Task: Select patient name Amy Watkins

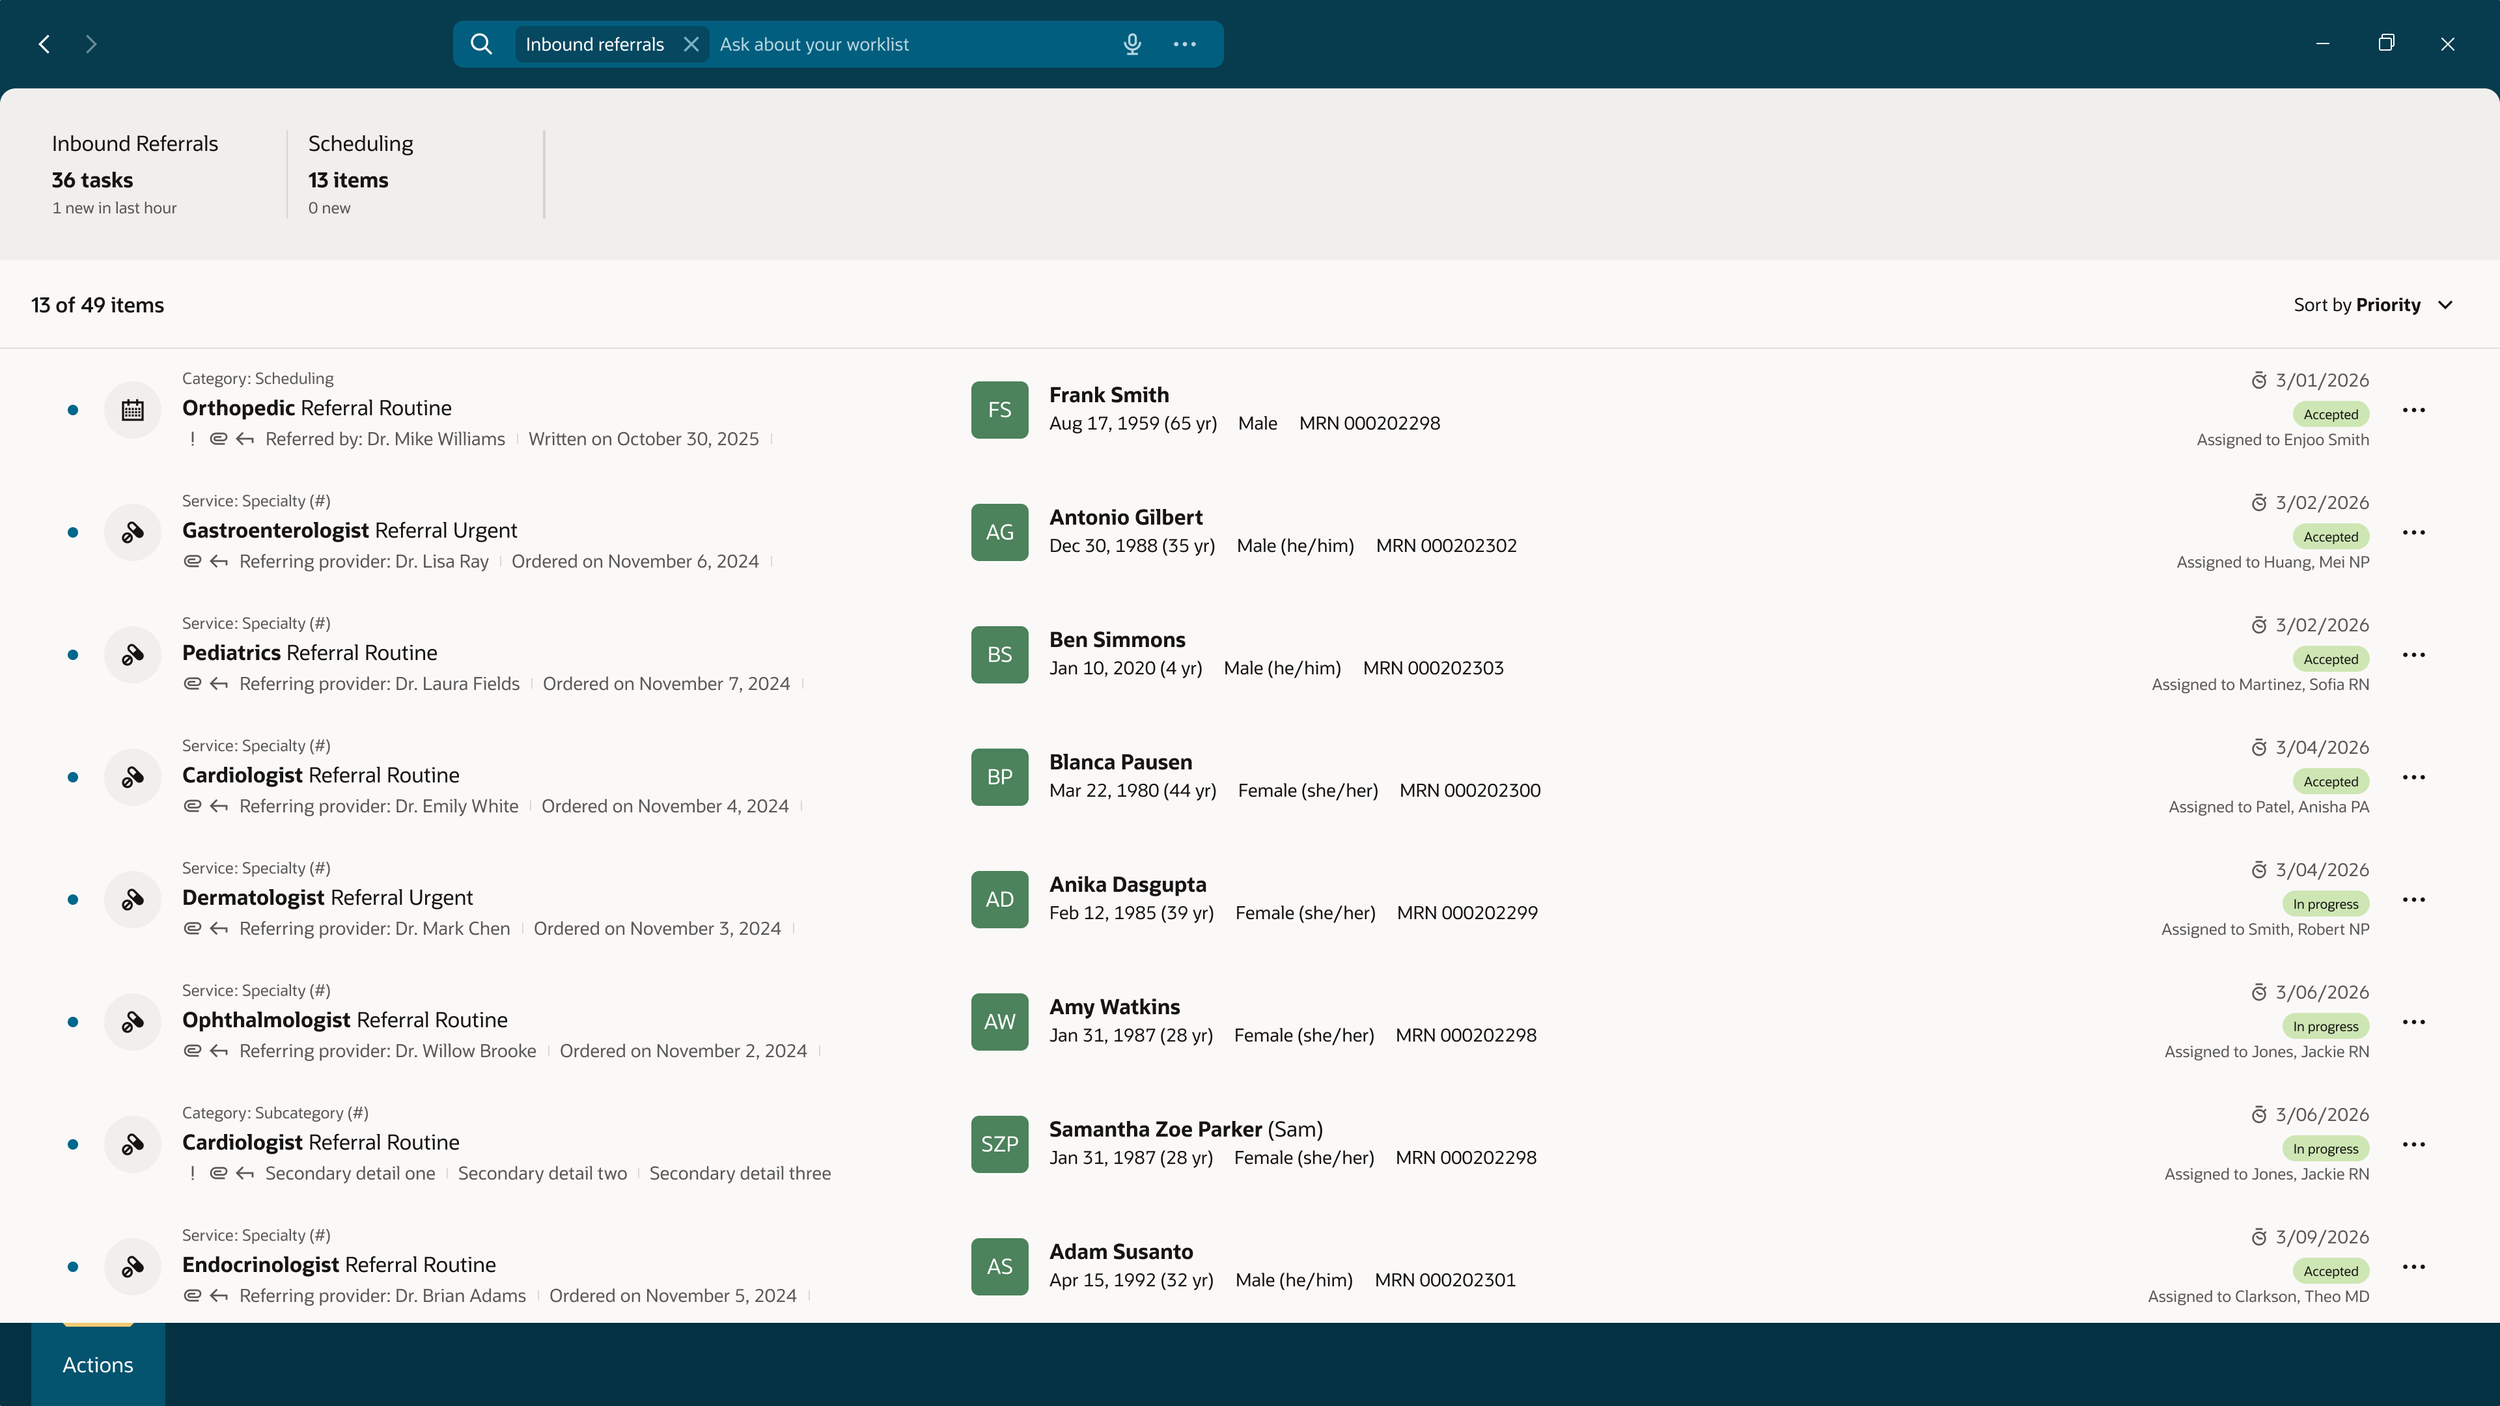Action: click(1114, 1007)
